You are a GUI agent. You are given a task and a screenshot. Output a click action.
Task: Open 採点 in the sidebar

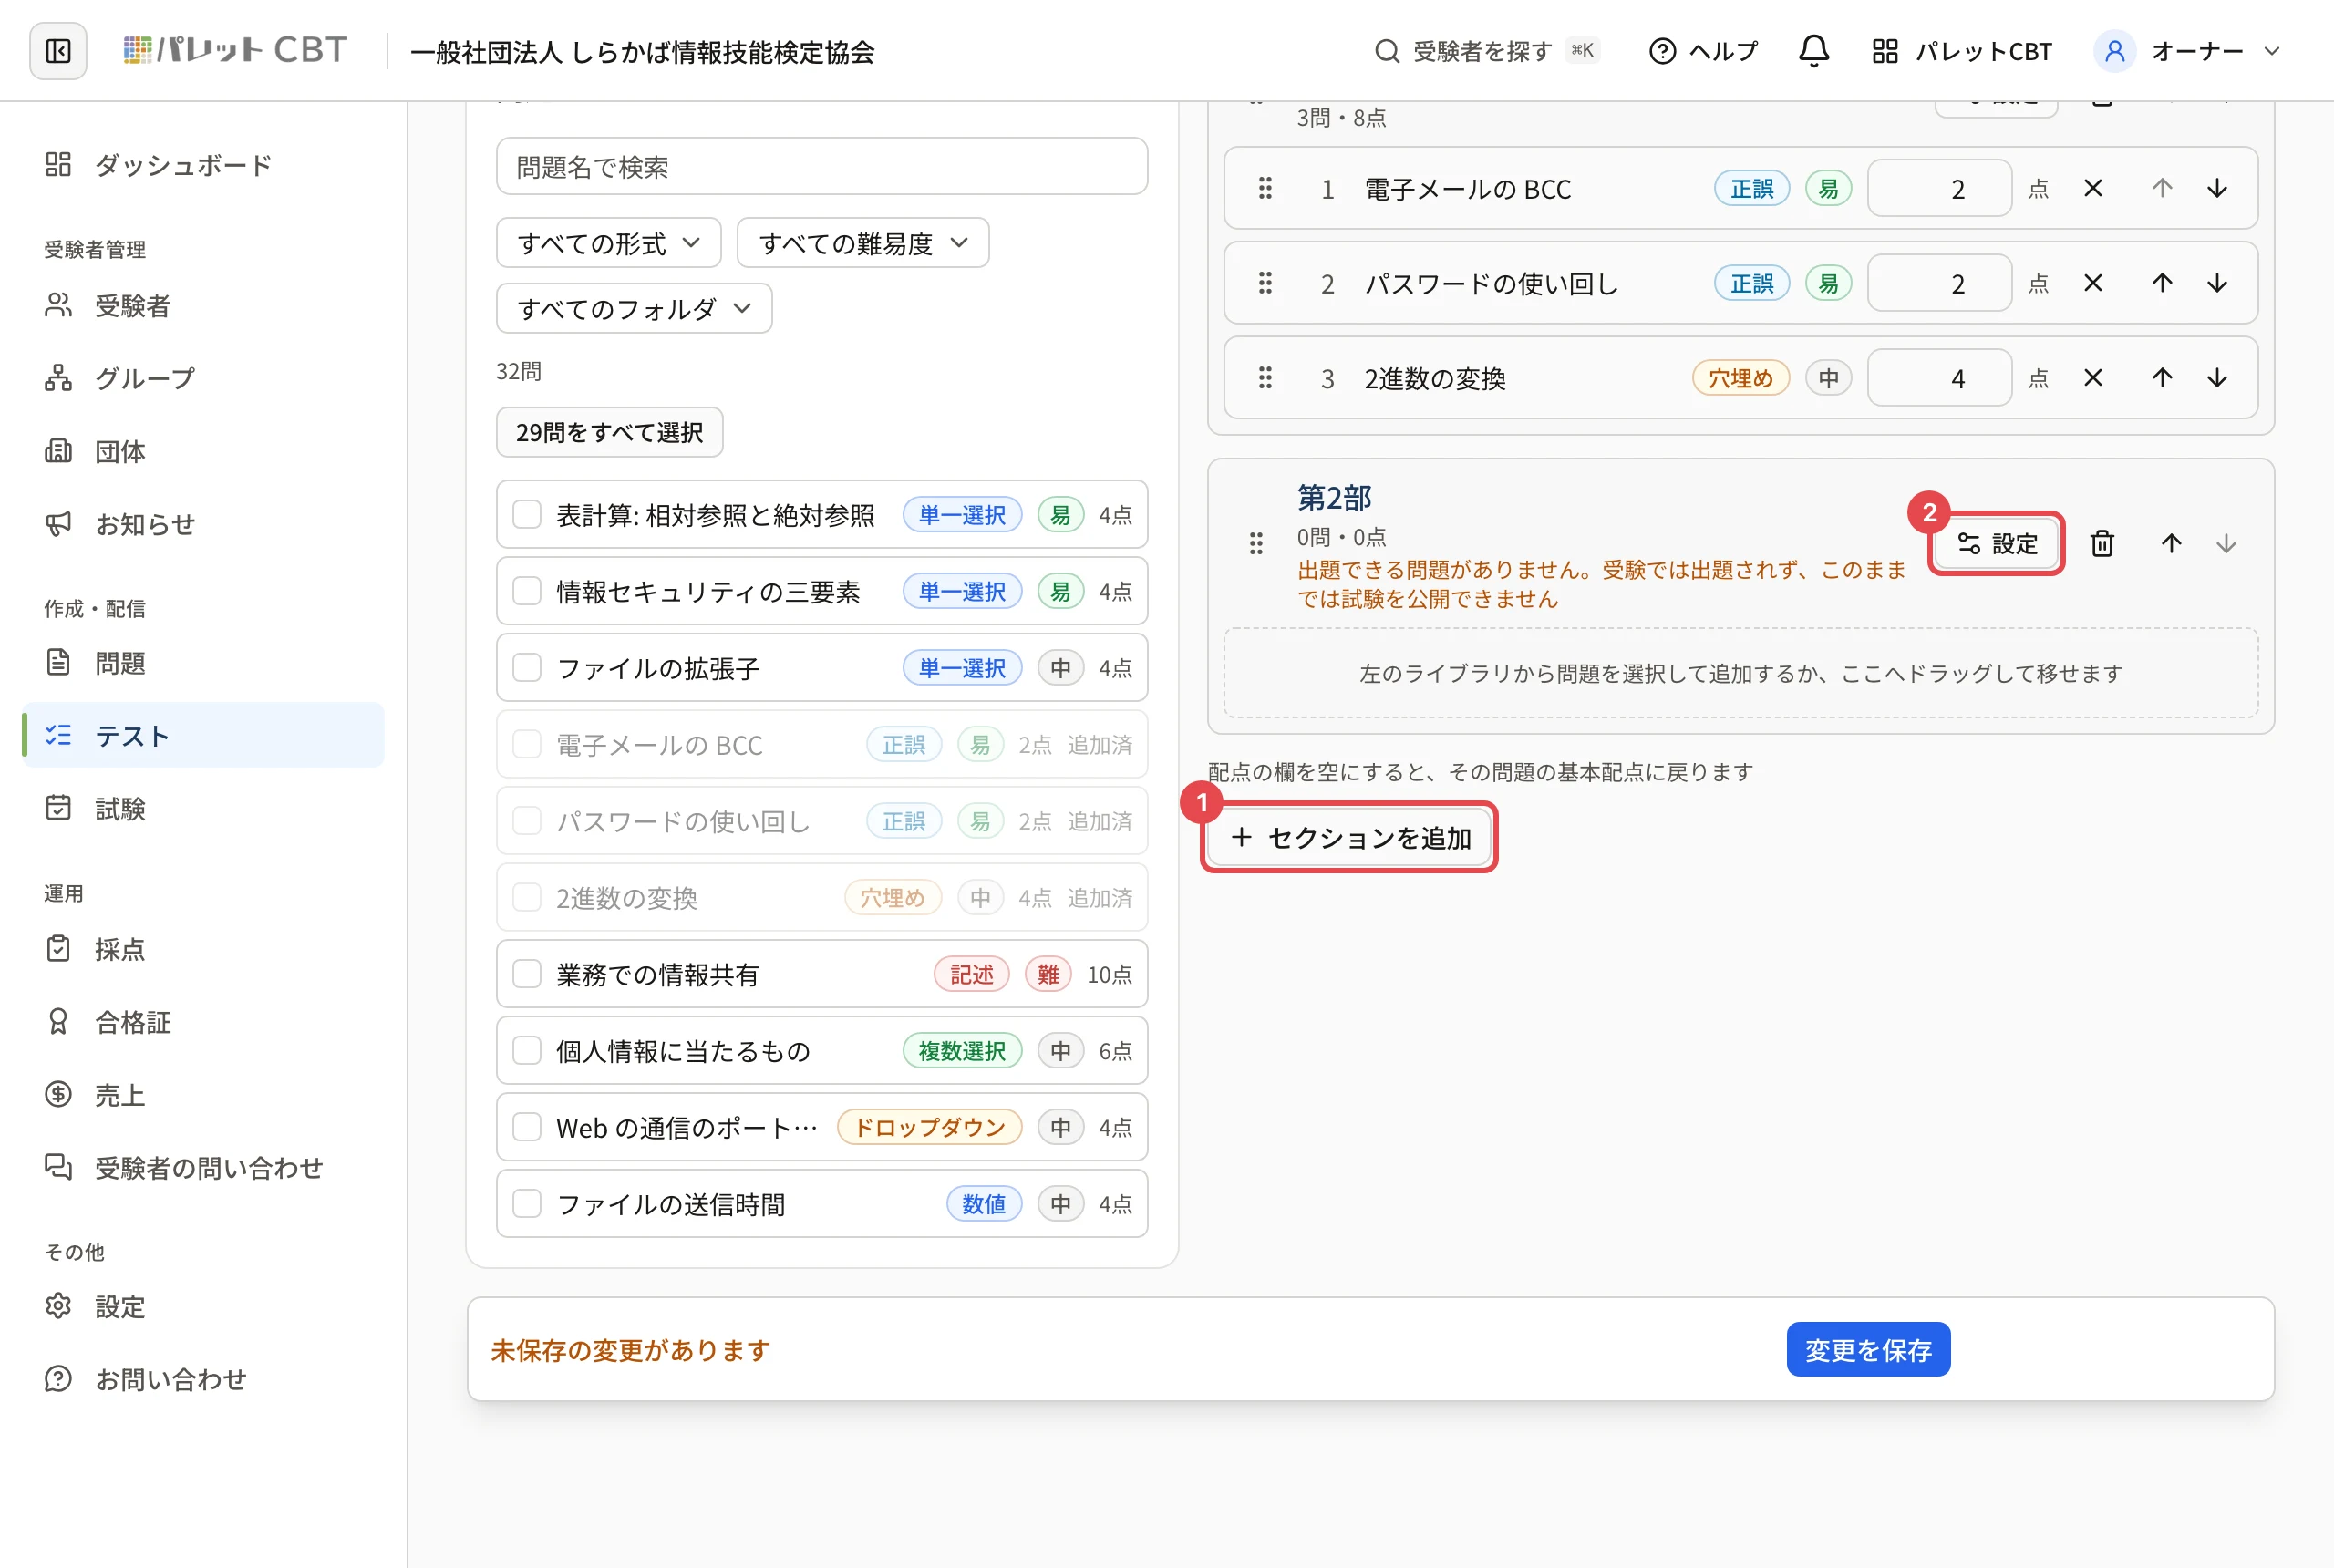(203, 948)
